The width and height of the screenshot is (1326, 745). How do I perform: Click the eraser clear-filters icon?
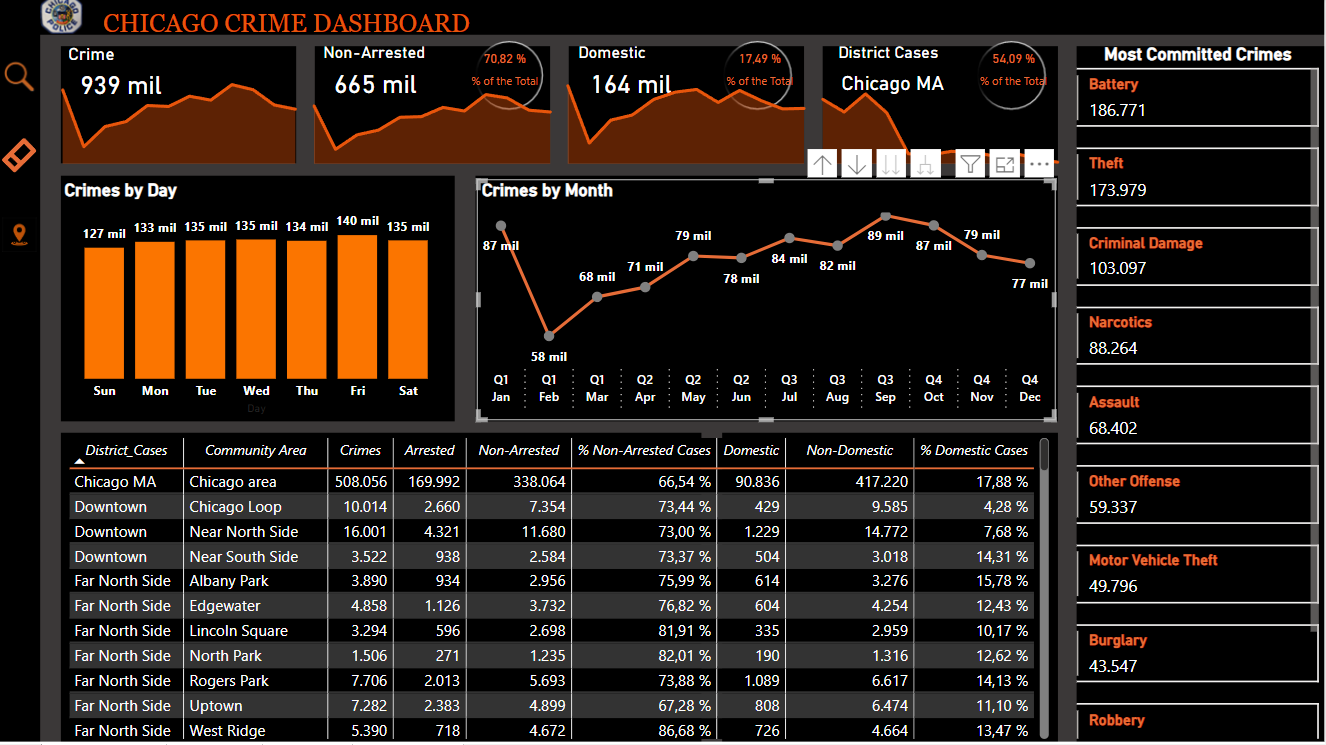click(x=19, y=156)
